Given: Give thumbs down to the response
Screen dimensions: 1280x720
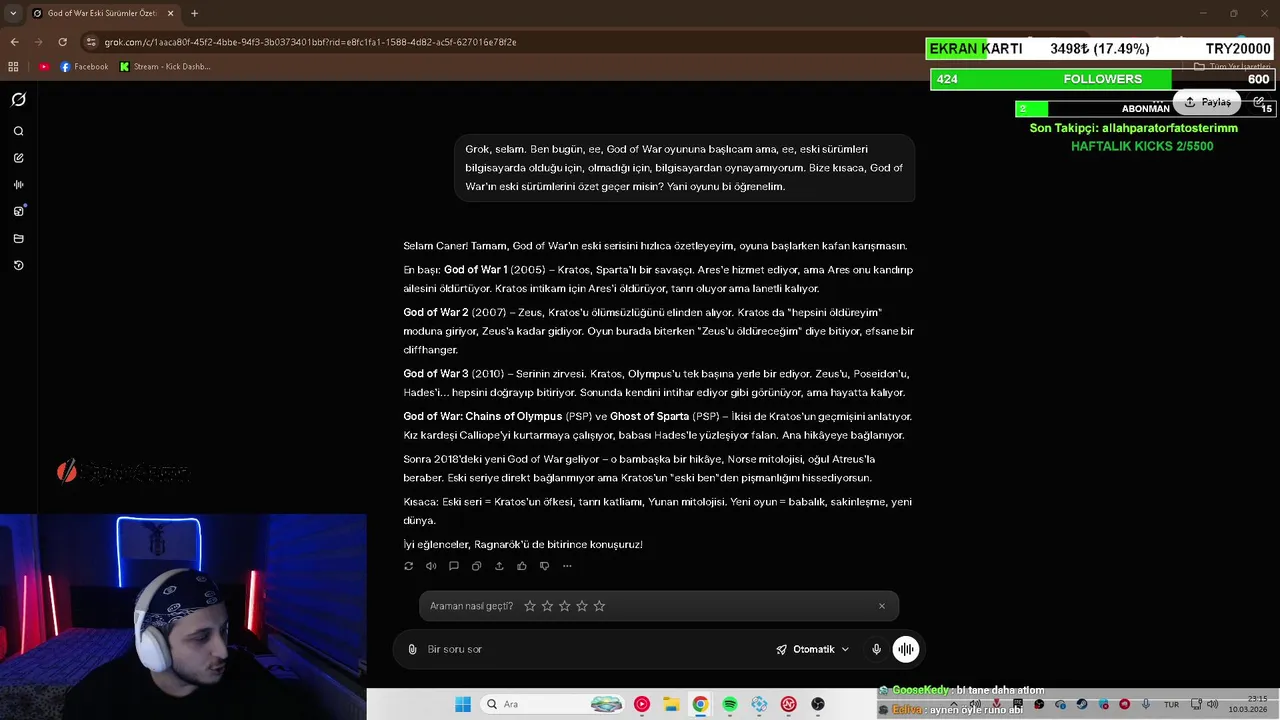Looking at the screenshot, I should pos(544,566).
